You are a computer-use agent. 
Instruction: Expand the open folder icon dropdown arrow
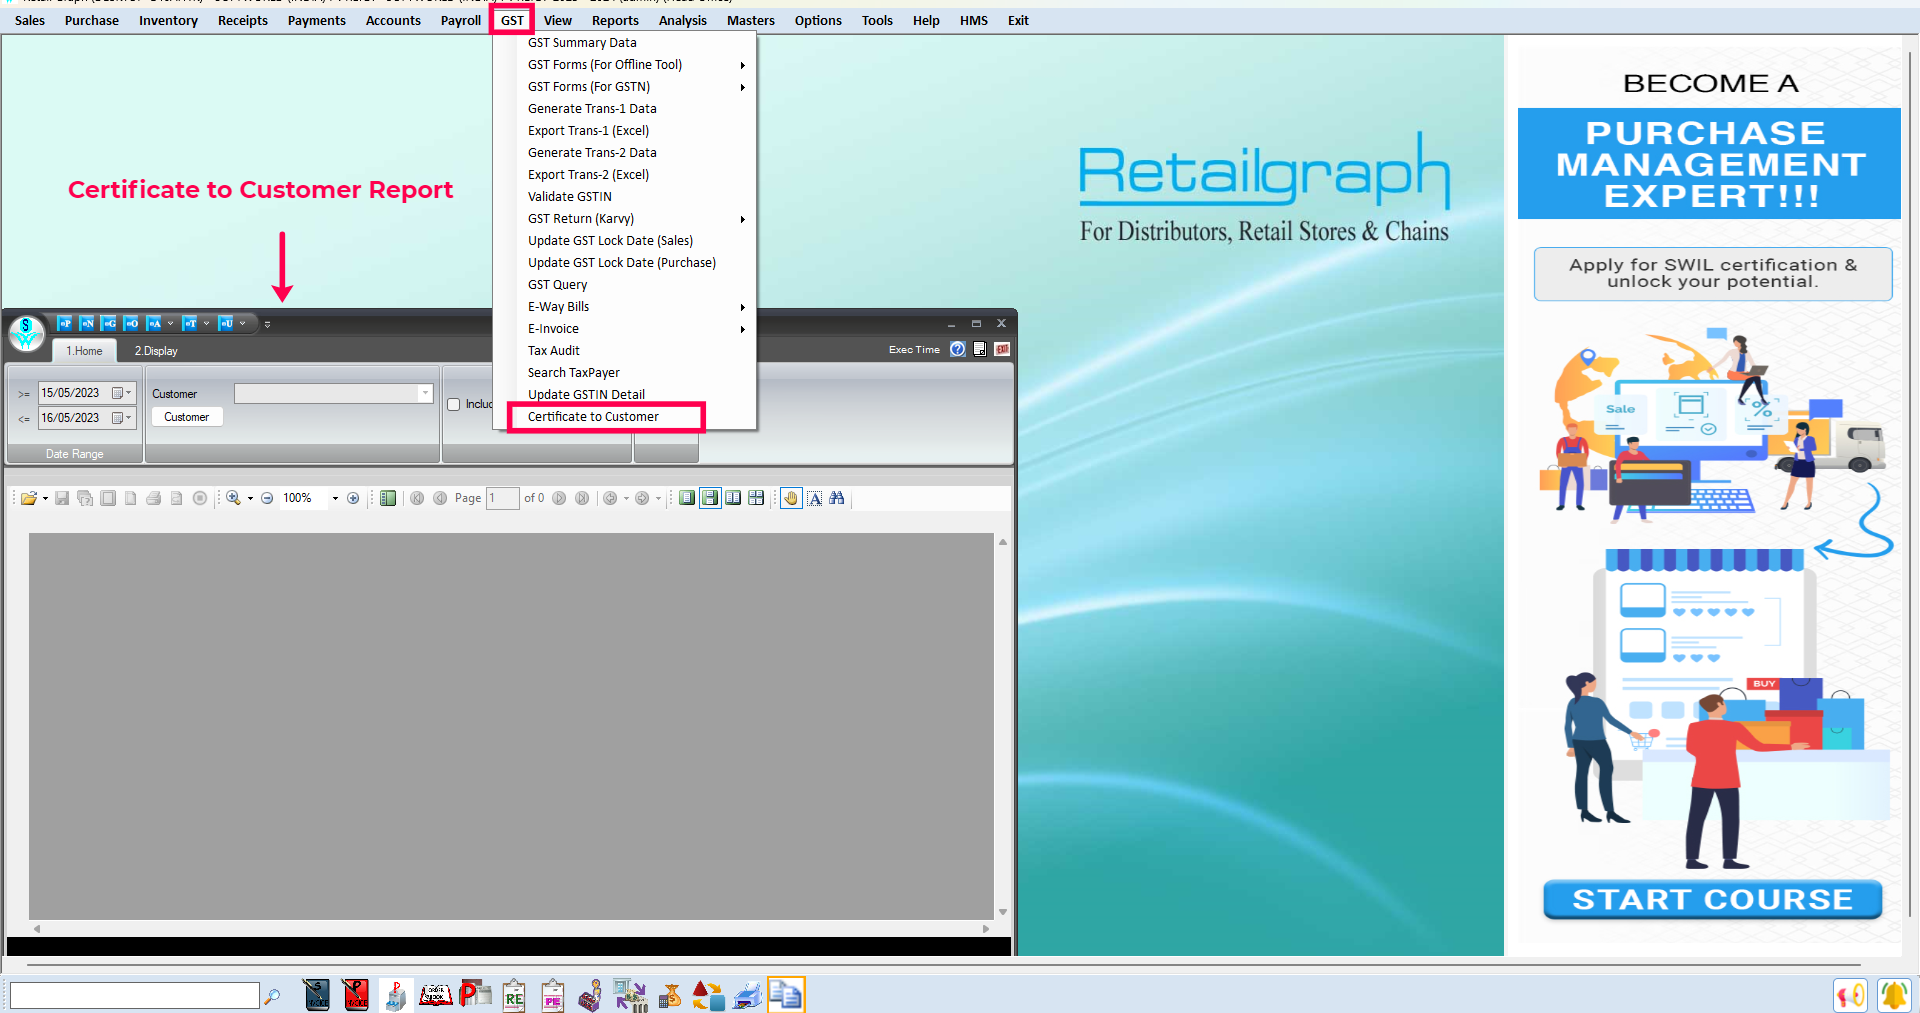[x=45, y=498]
